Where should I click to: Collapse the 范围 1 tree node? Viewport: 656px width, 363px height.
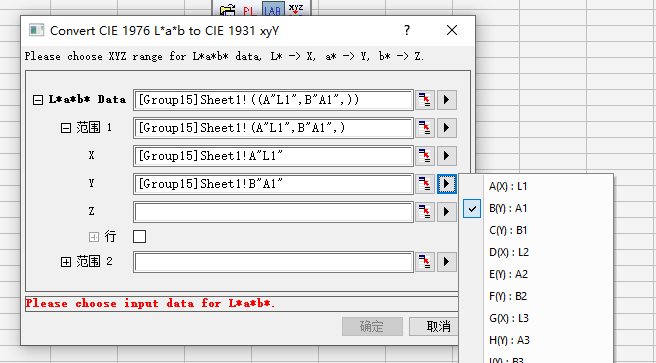coord(66,128)
